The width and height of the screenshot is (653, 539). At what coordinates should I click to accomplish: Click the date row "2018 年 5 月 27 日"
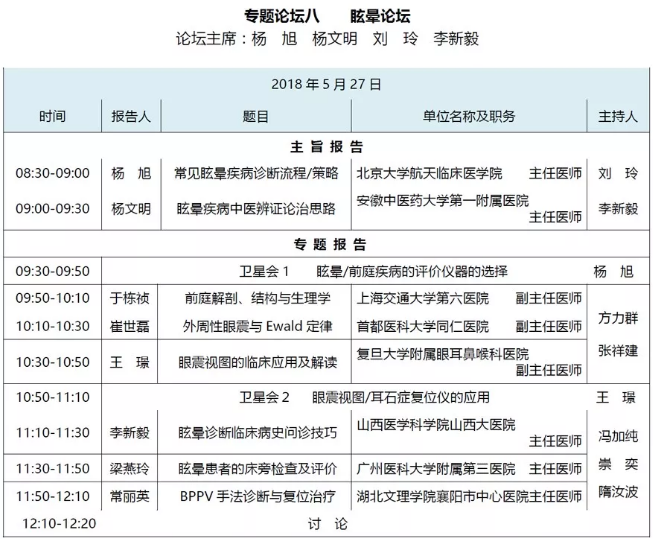click(326, 84)
